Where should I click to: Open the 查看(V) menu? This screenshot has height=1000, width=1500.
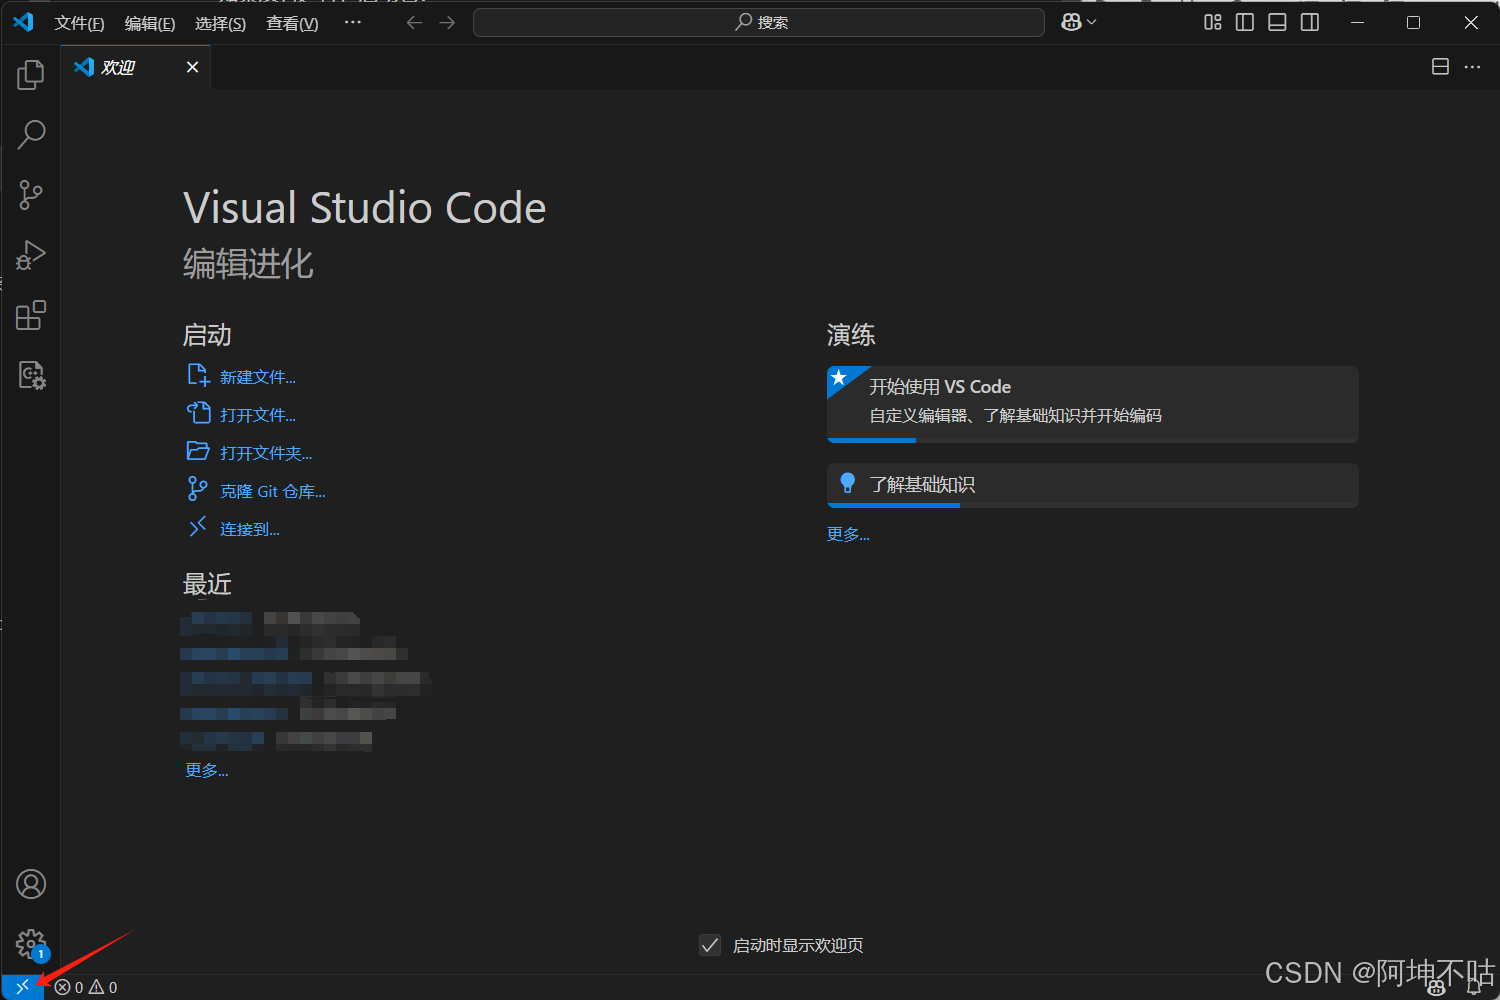click(x=292, y=23)
